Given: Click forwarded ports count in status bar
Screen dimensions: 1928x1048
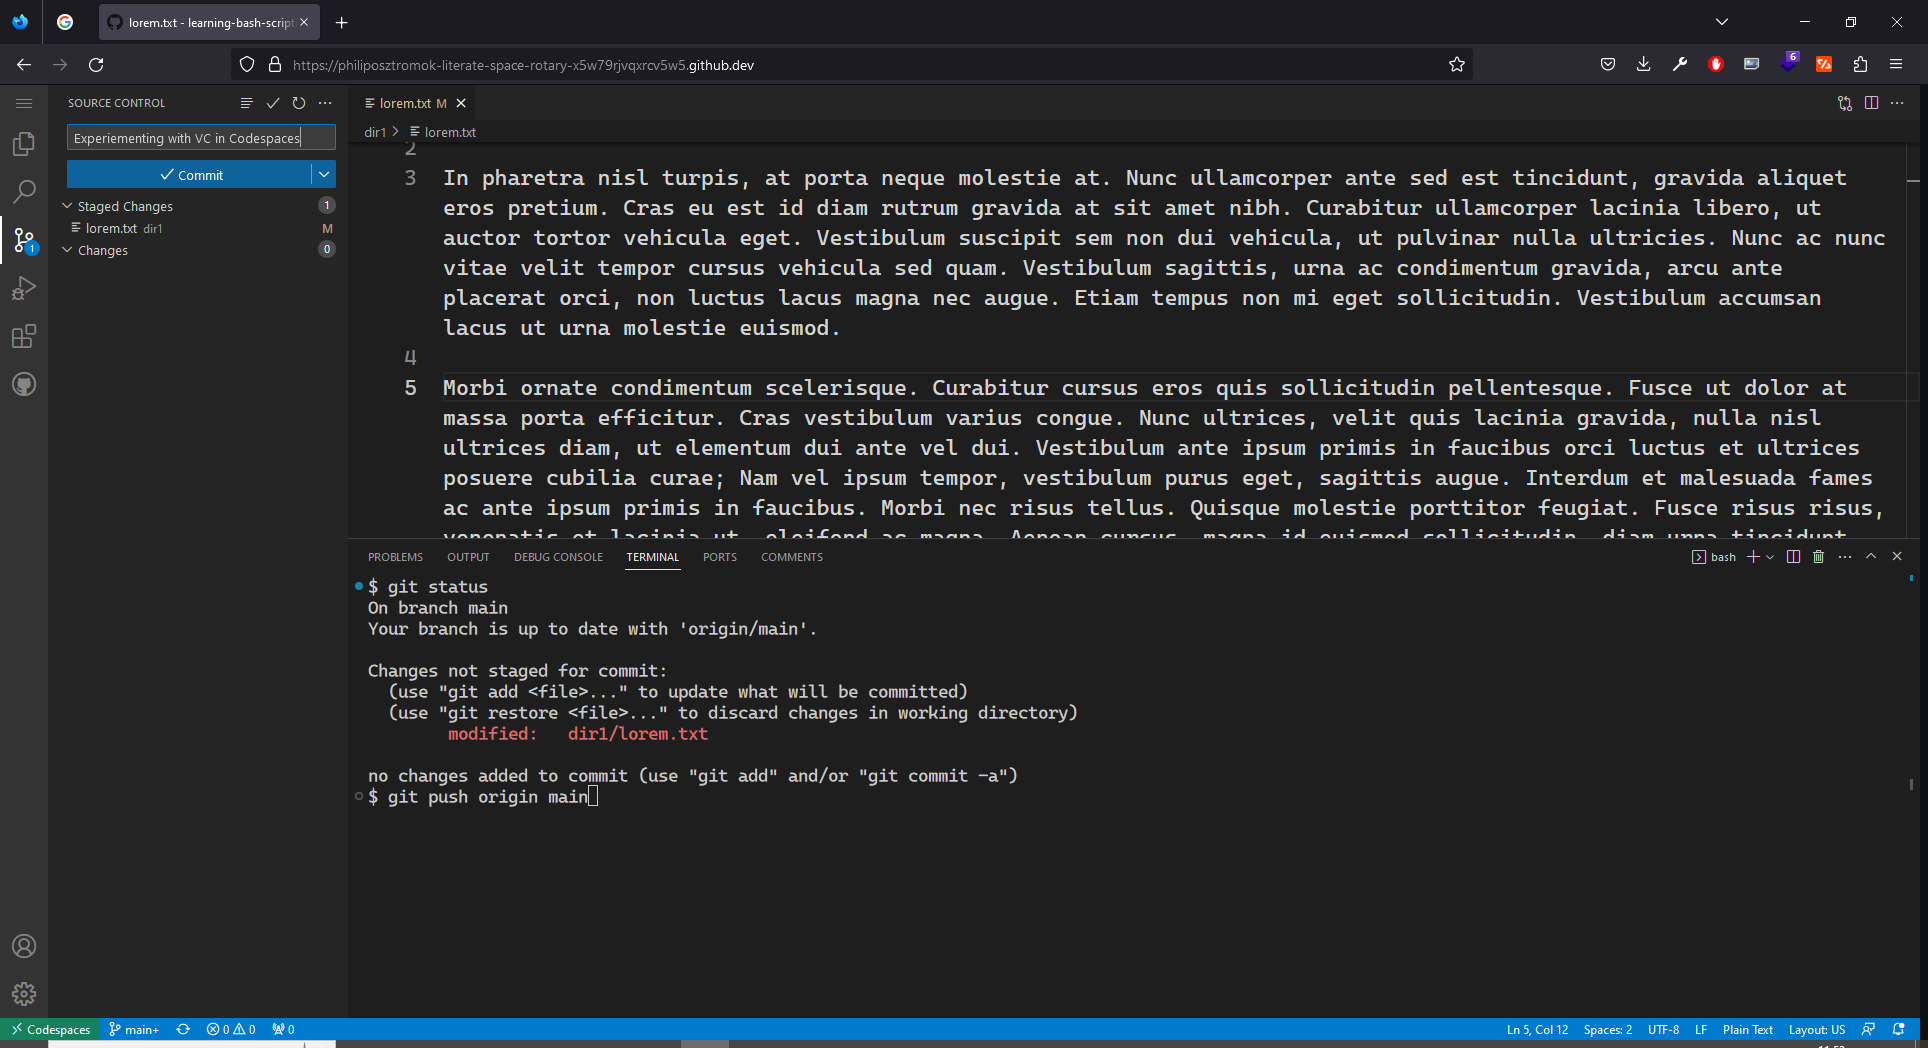Looking at the screenshot, I should click(284, 1029).
